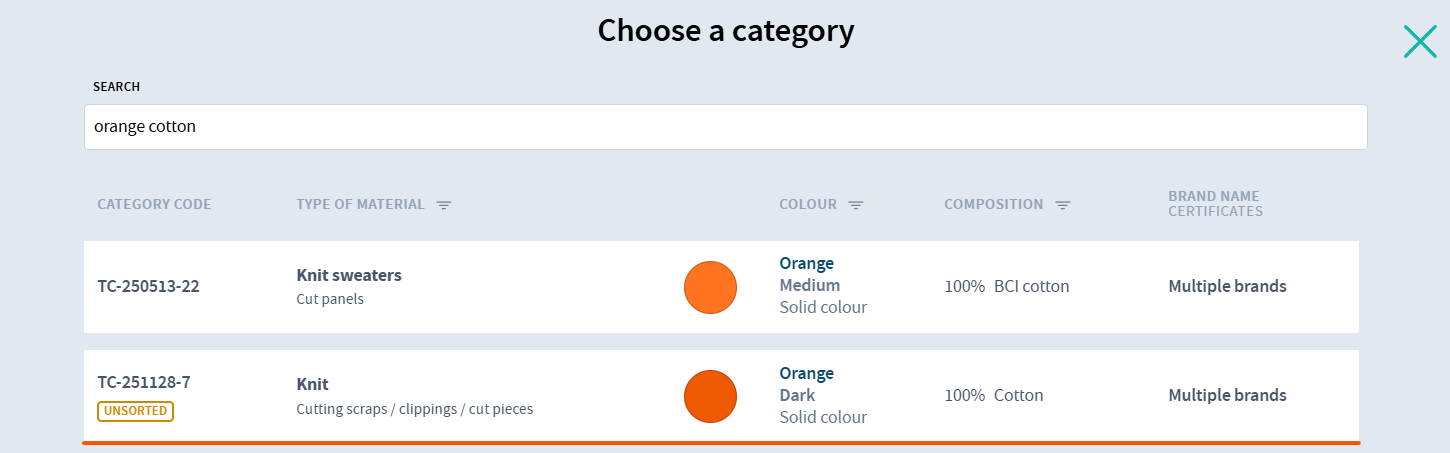Click the Type of Material column header
This screenshot has height=453, width=1450.
[x=360, y=204]
